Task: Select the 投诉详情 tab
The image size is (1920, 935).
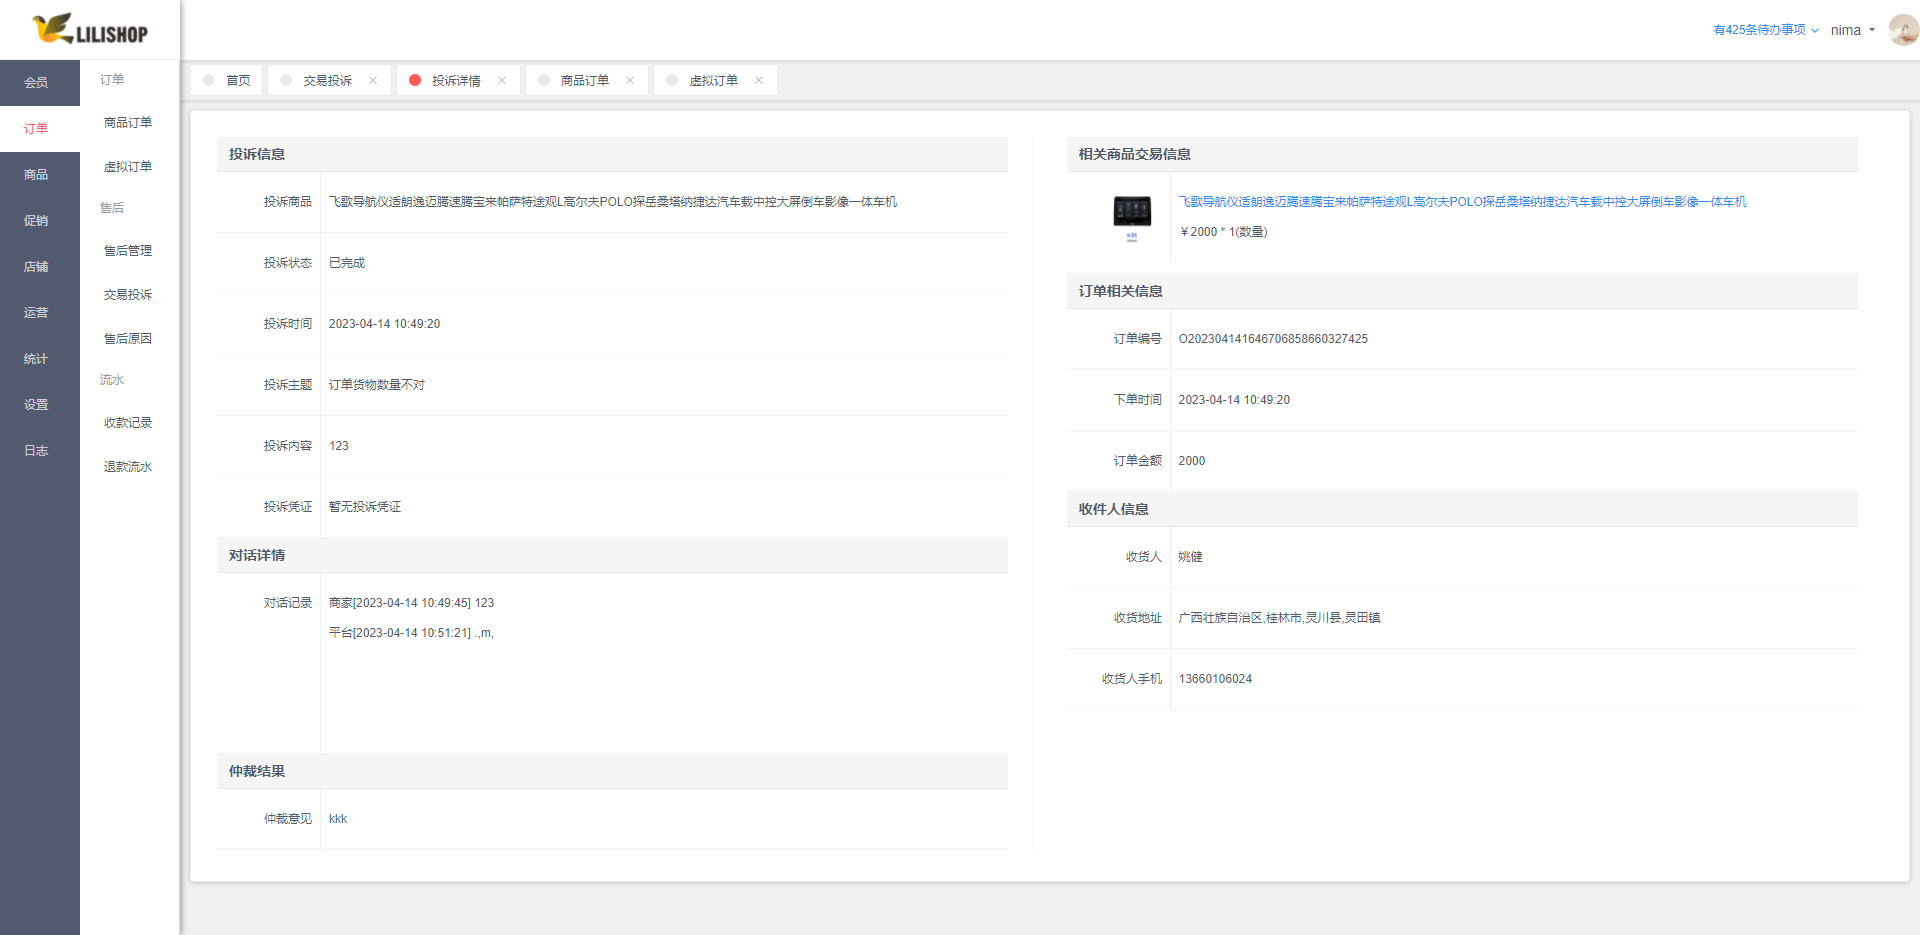Action: pyautogui.click(x=456, y=80)
